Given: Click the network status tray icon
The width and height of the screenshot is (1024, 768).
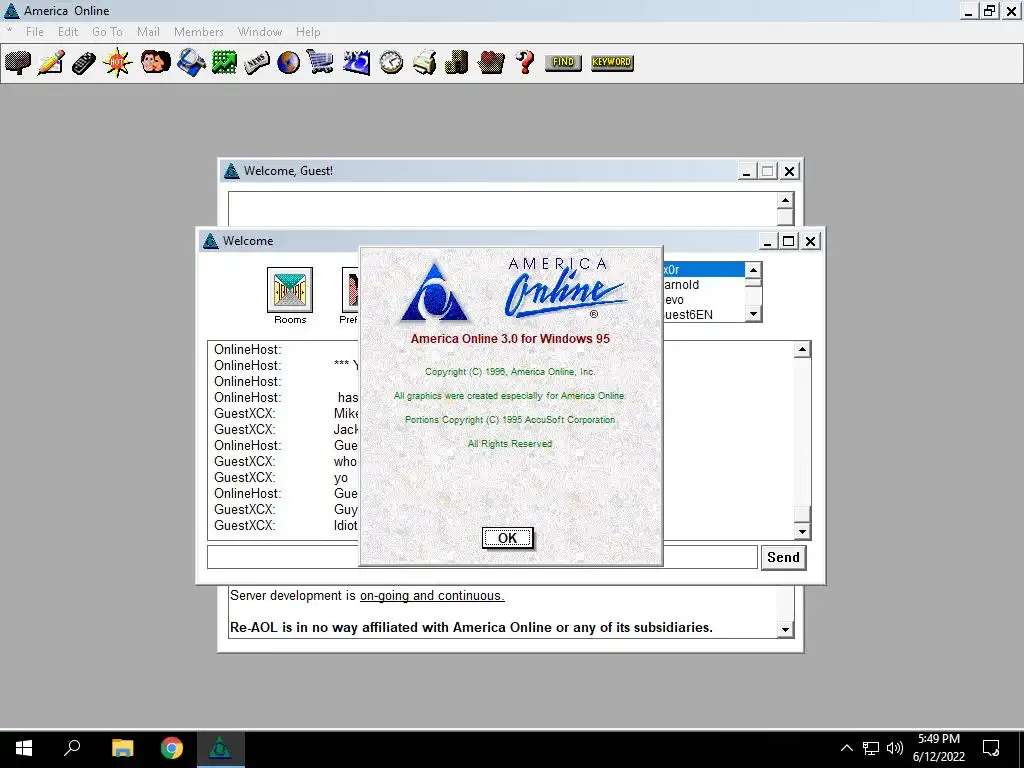Looking at the screenshot, I should tap(871, 748).
